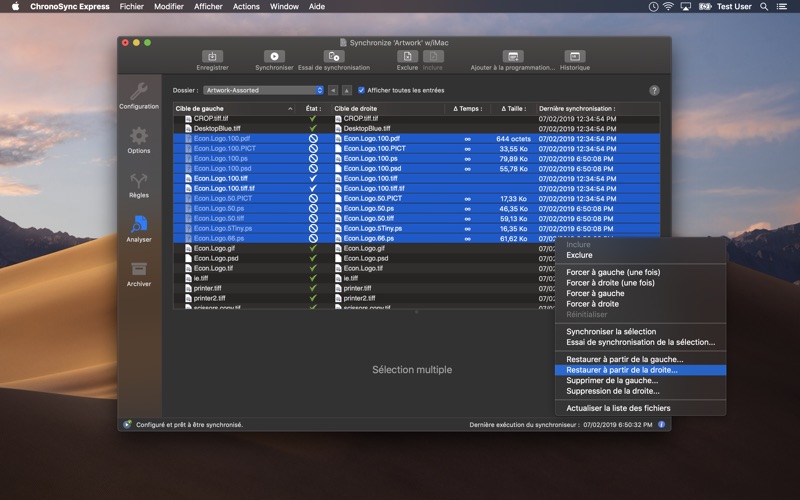Image resolution: width=800 pixels, height=500 pixels.
Task: Click the Enregistrer toolbar icon
Action: point(212,57)
